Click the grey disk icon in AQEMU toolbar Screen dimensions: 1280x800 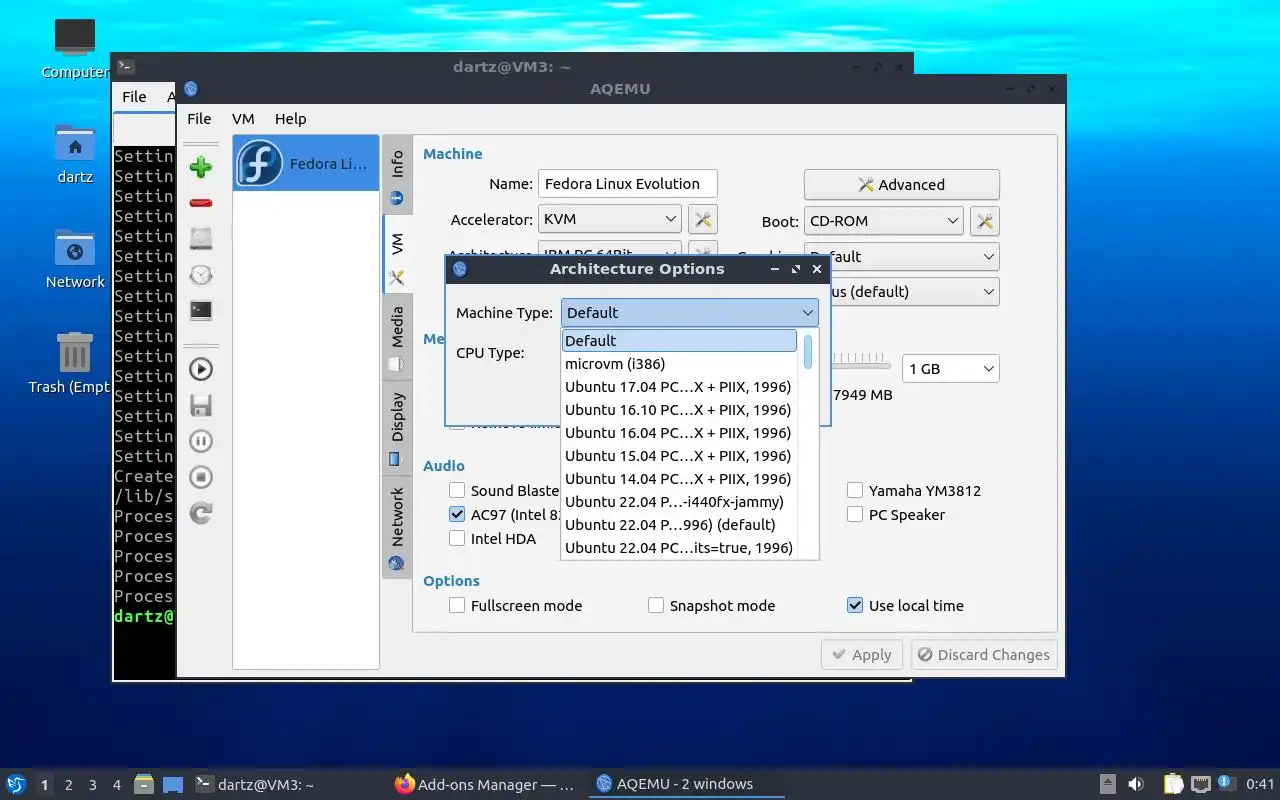click(201, 239)
